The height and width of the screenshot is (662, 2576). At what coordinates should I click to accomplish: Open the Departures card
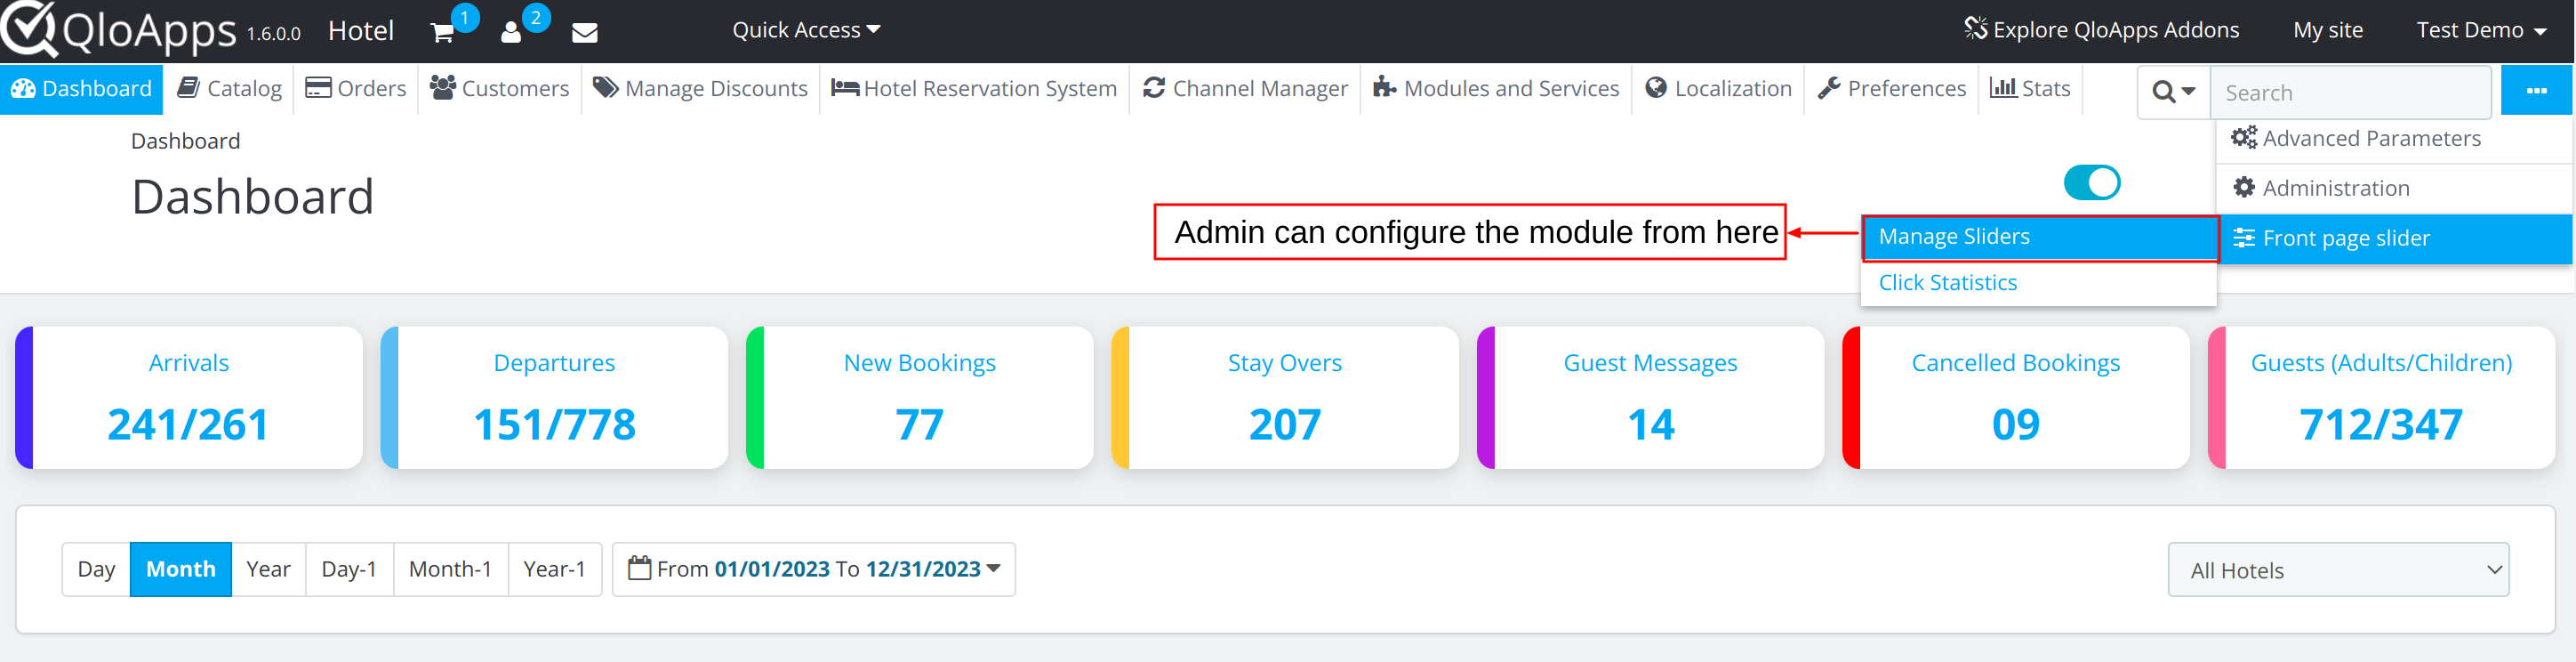[554, 398]
